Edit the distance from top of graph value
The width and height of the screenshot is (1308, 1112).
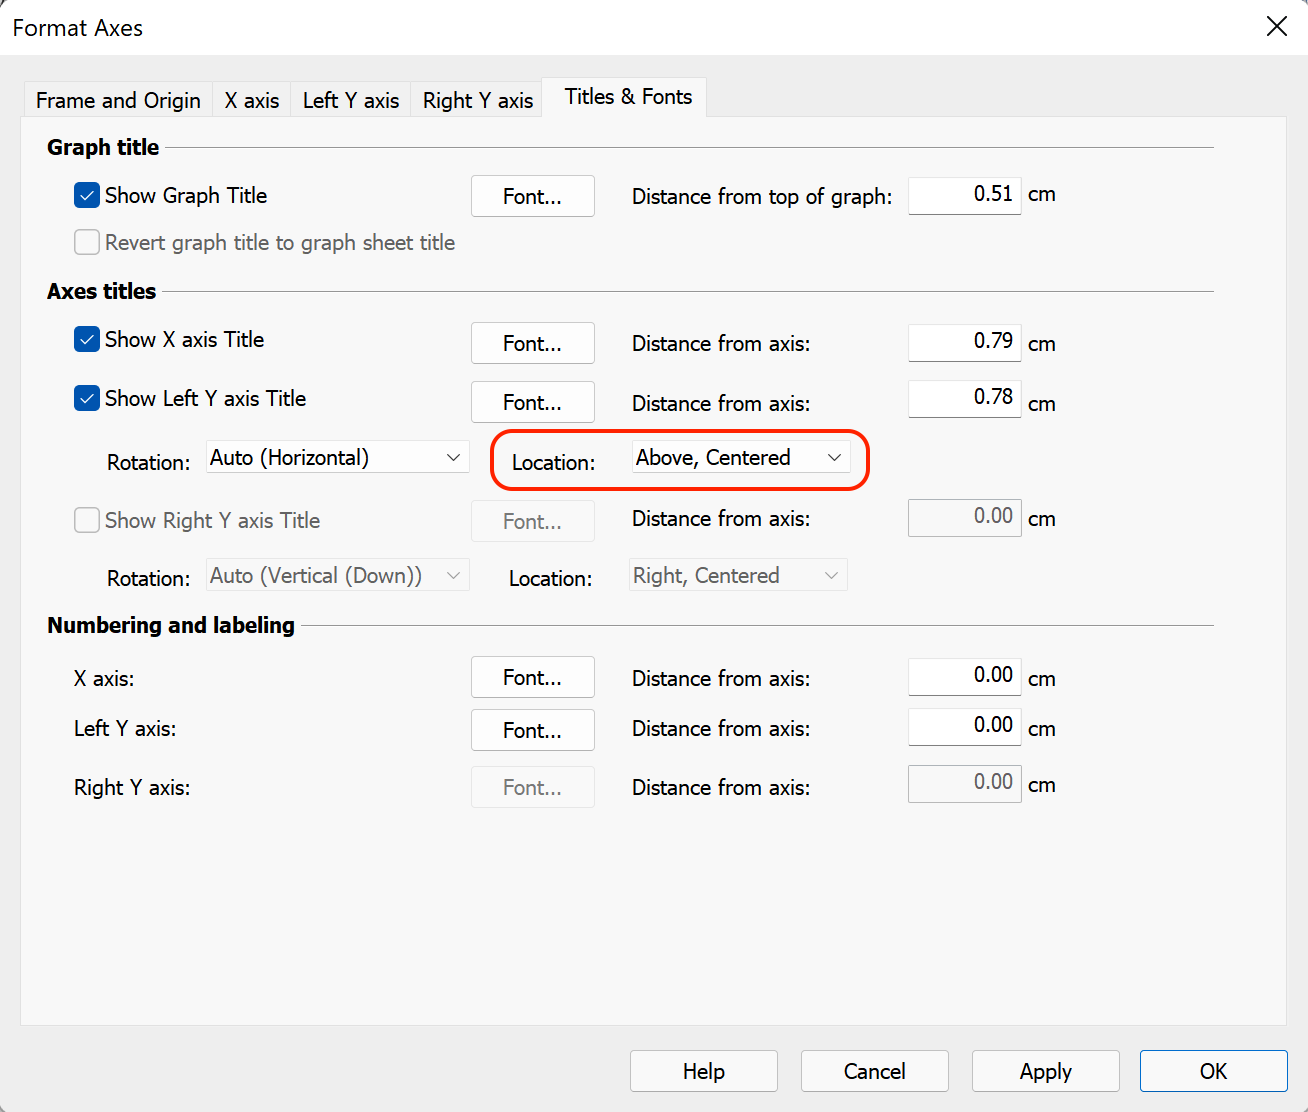coord(963,194)
